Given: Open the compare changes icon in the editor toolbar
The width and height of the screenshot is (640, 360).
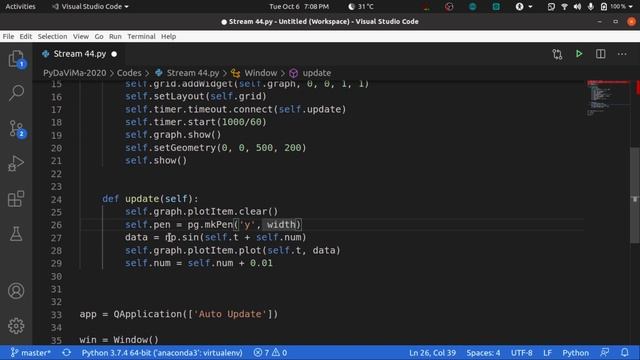Looking at the screenshot, I should pyautogui.click(x=557, y=54).
